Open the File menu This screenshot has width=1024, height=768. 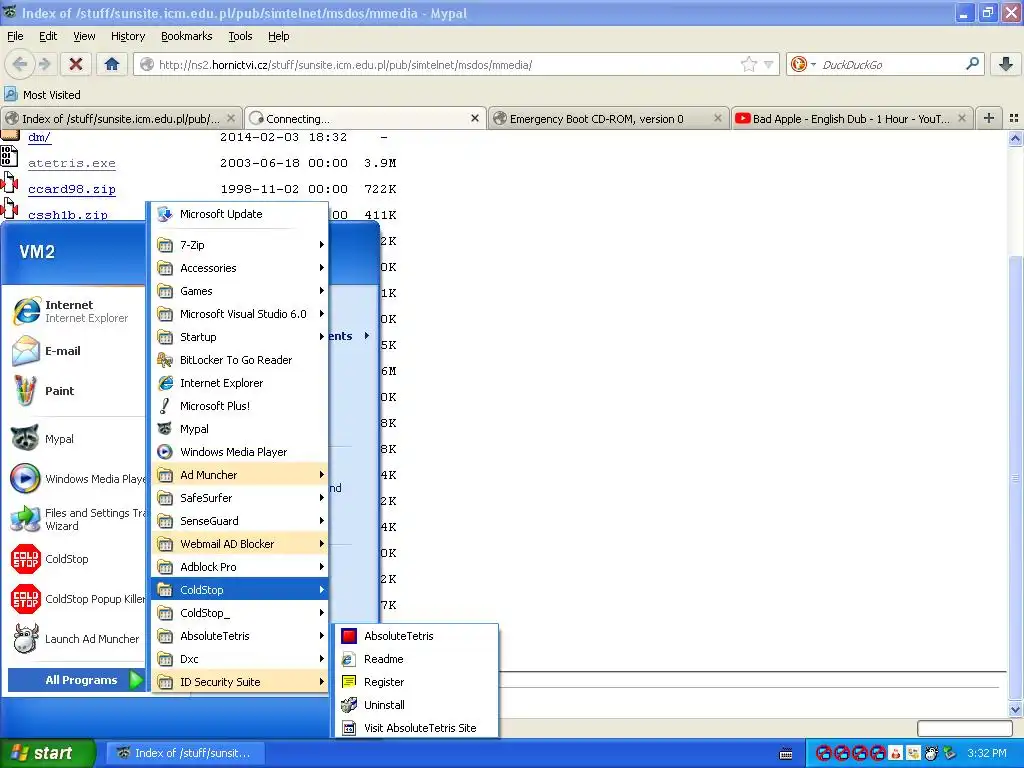pyautogui.click(x=15, y=36)
